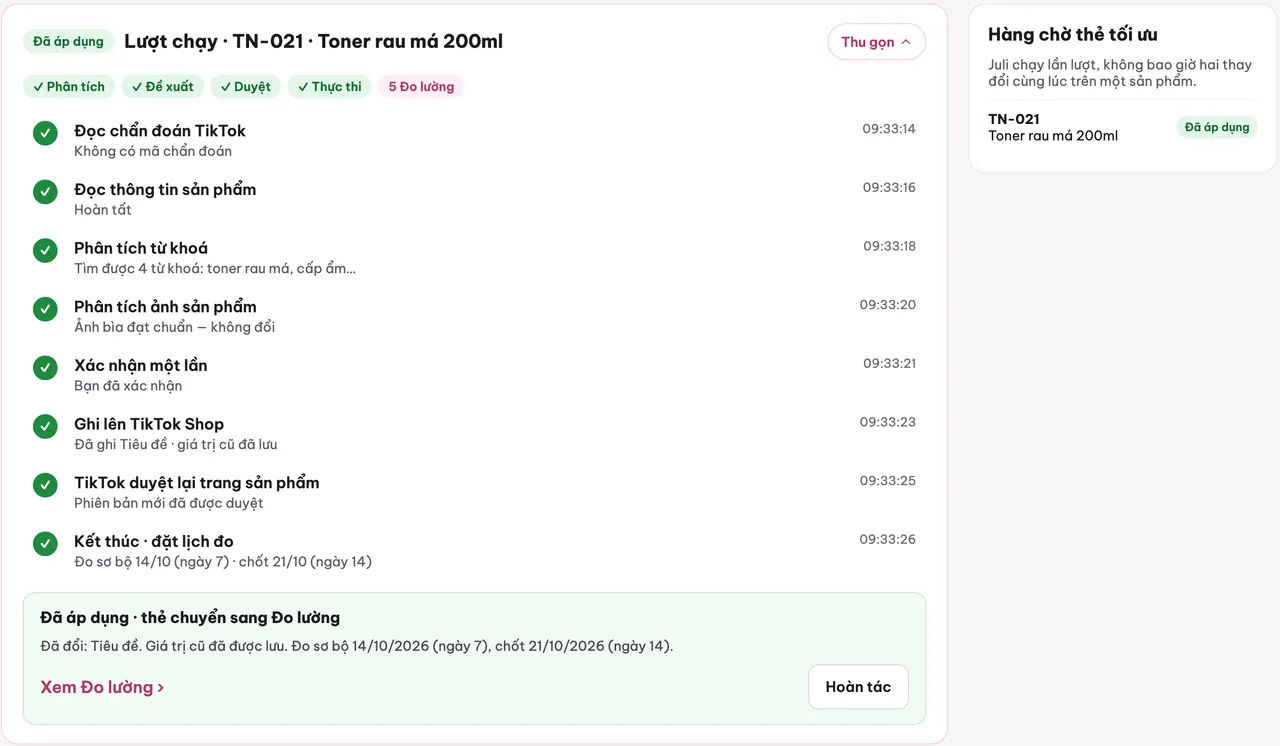Screen dimensions: 1280x746
Task: Undo the change with the Hoàn tác button
Action: pyautogui.click(x=858, y=687)
